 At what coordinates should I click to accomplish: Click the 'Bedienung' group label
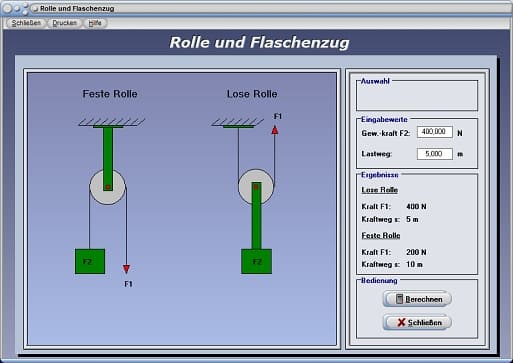tap(379, 281)
